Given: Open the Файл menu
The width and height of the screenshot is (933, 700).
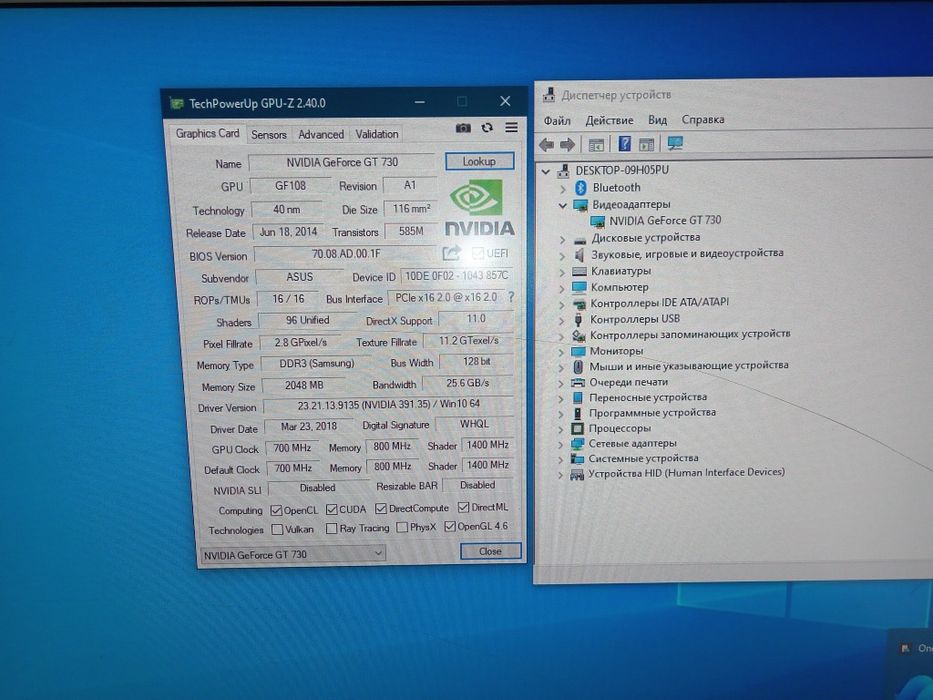Looking at the screenshot, I should [557, 121].
